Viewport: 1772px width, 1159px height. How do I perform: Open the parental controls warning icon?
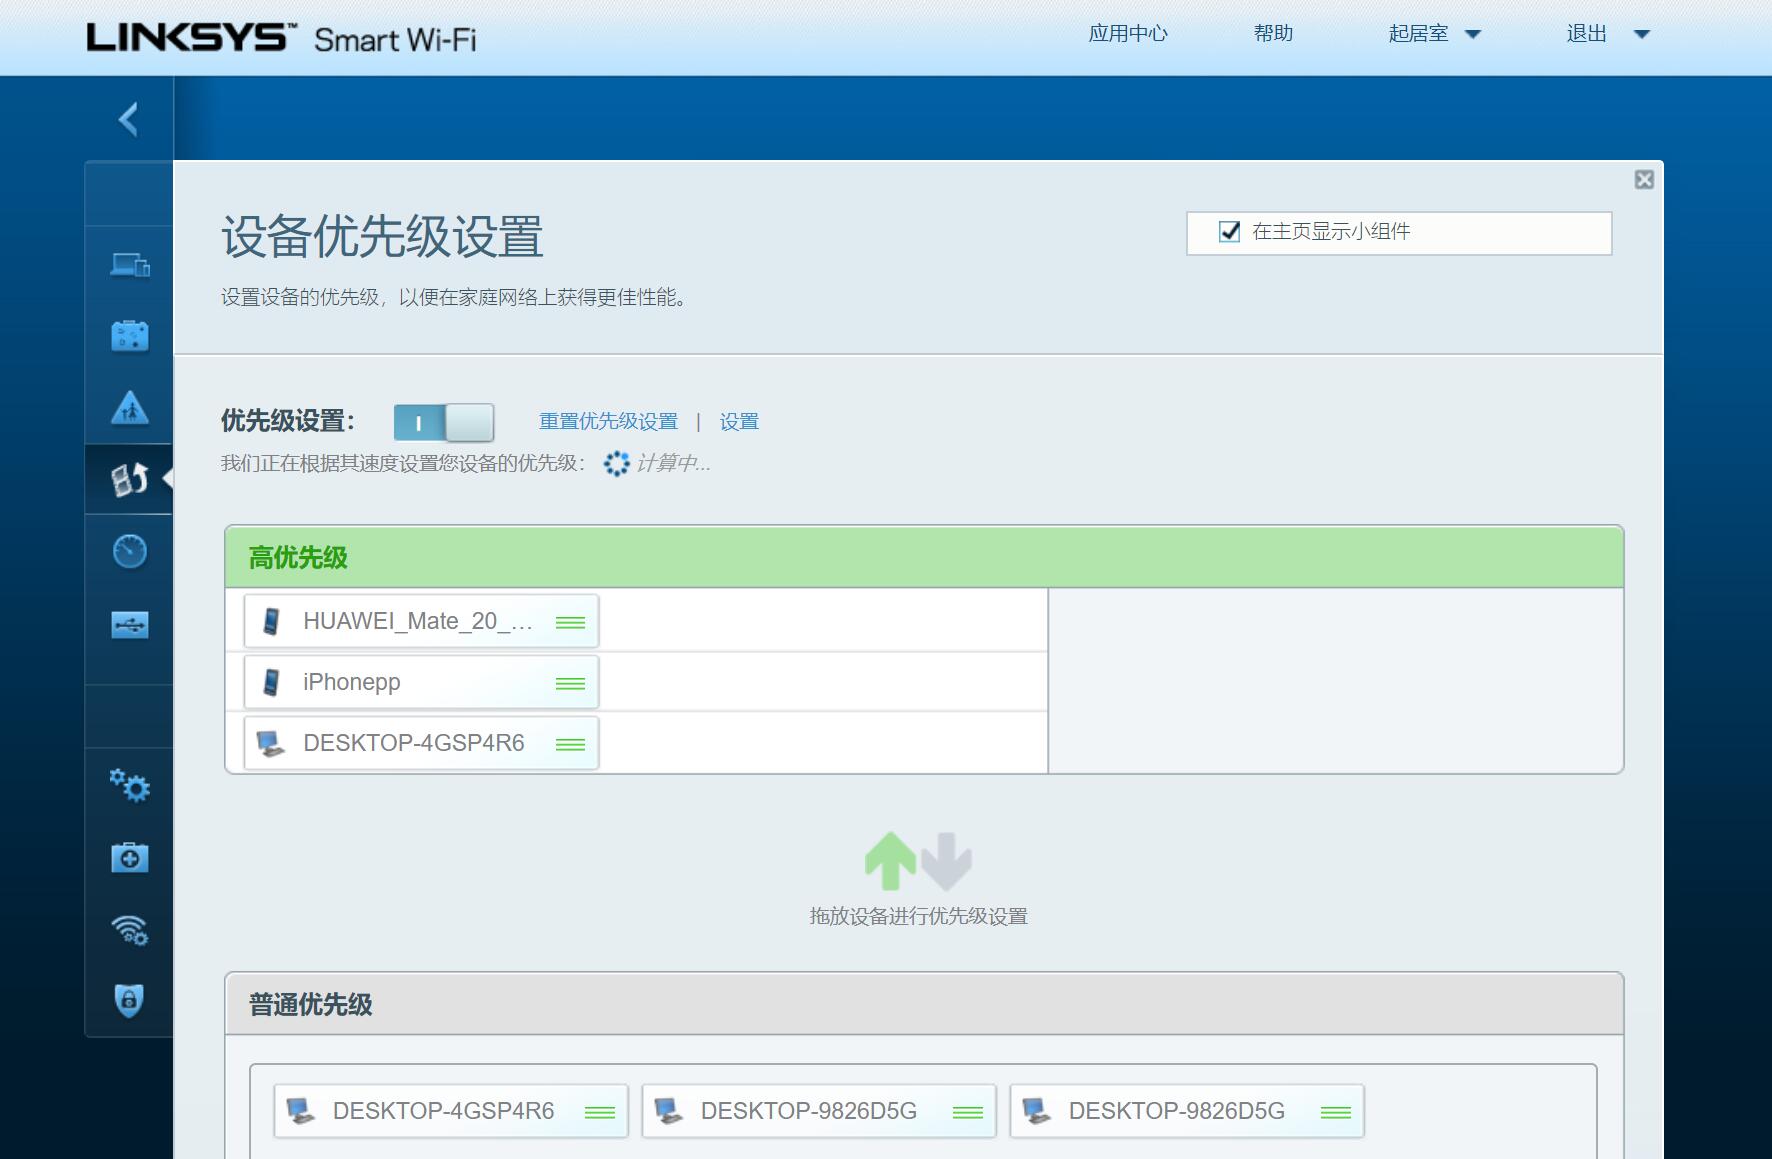pyautogui.click(x=130, y=408)
